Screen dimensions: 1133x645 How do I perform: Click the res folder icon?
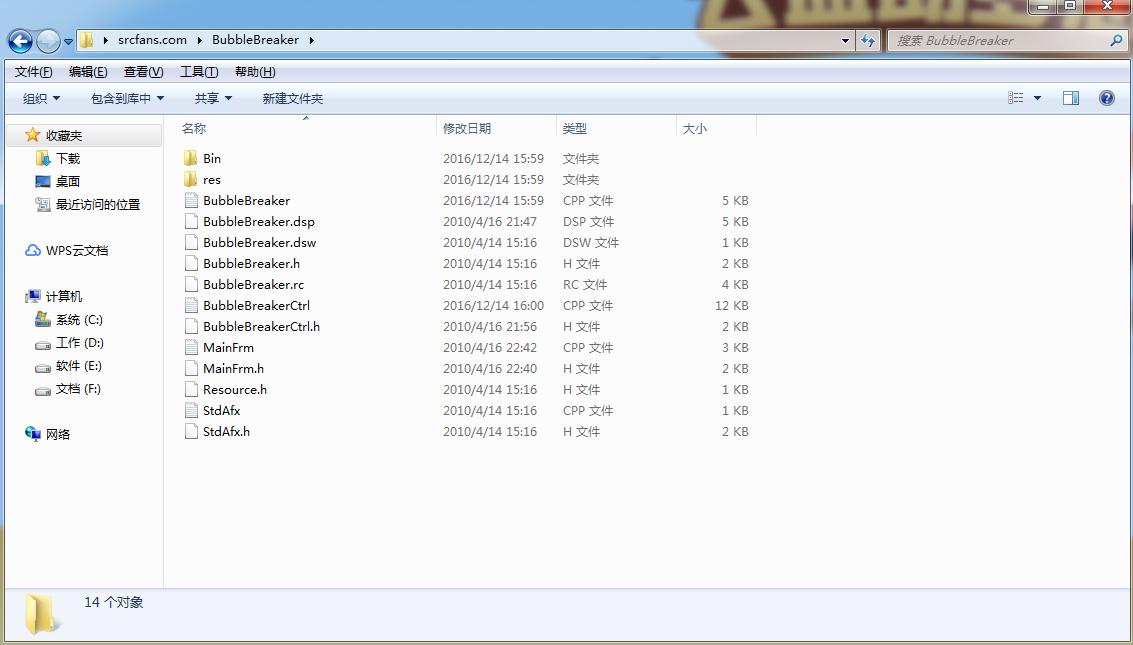[191, 179]
